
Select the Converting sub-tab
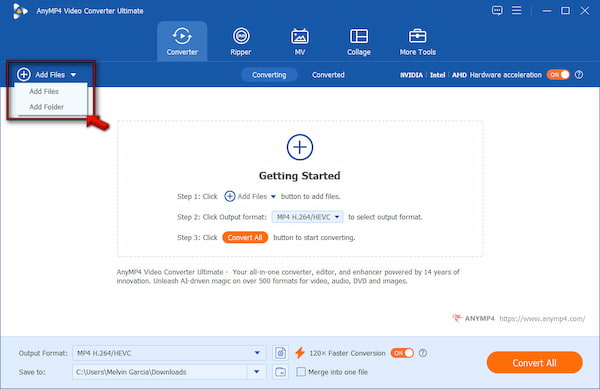point(269,75)
